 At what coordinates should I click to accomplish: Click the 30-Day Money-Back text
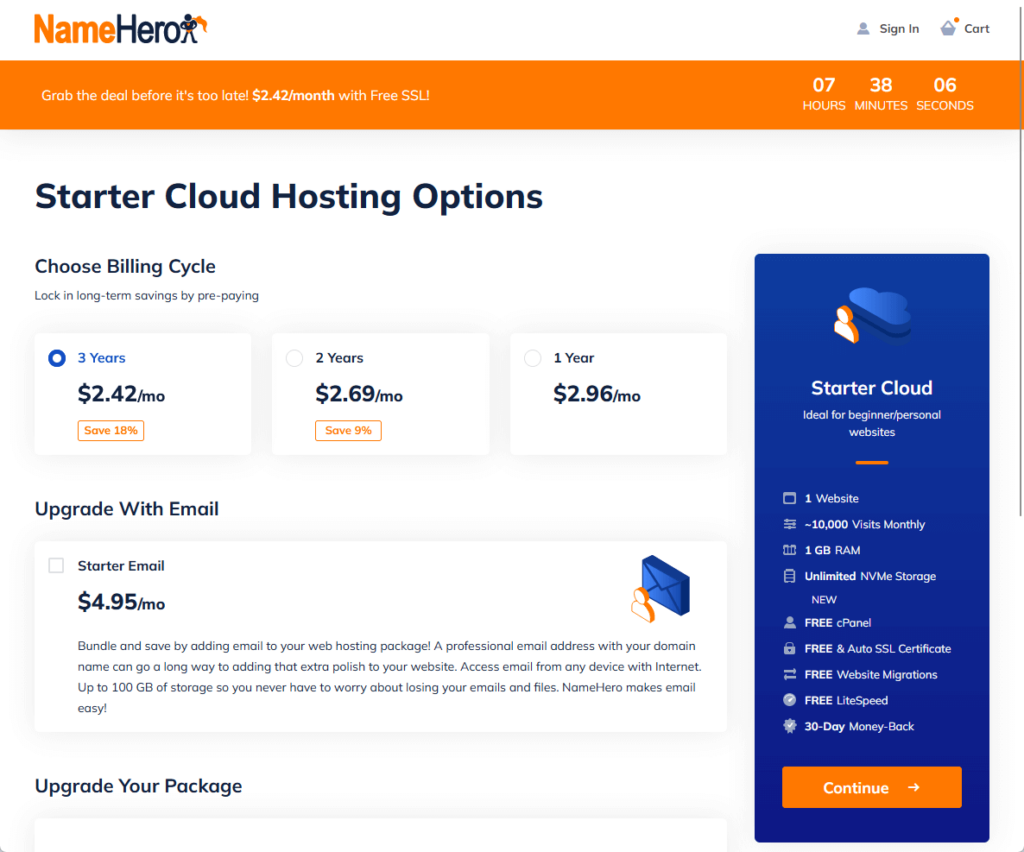859,726
